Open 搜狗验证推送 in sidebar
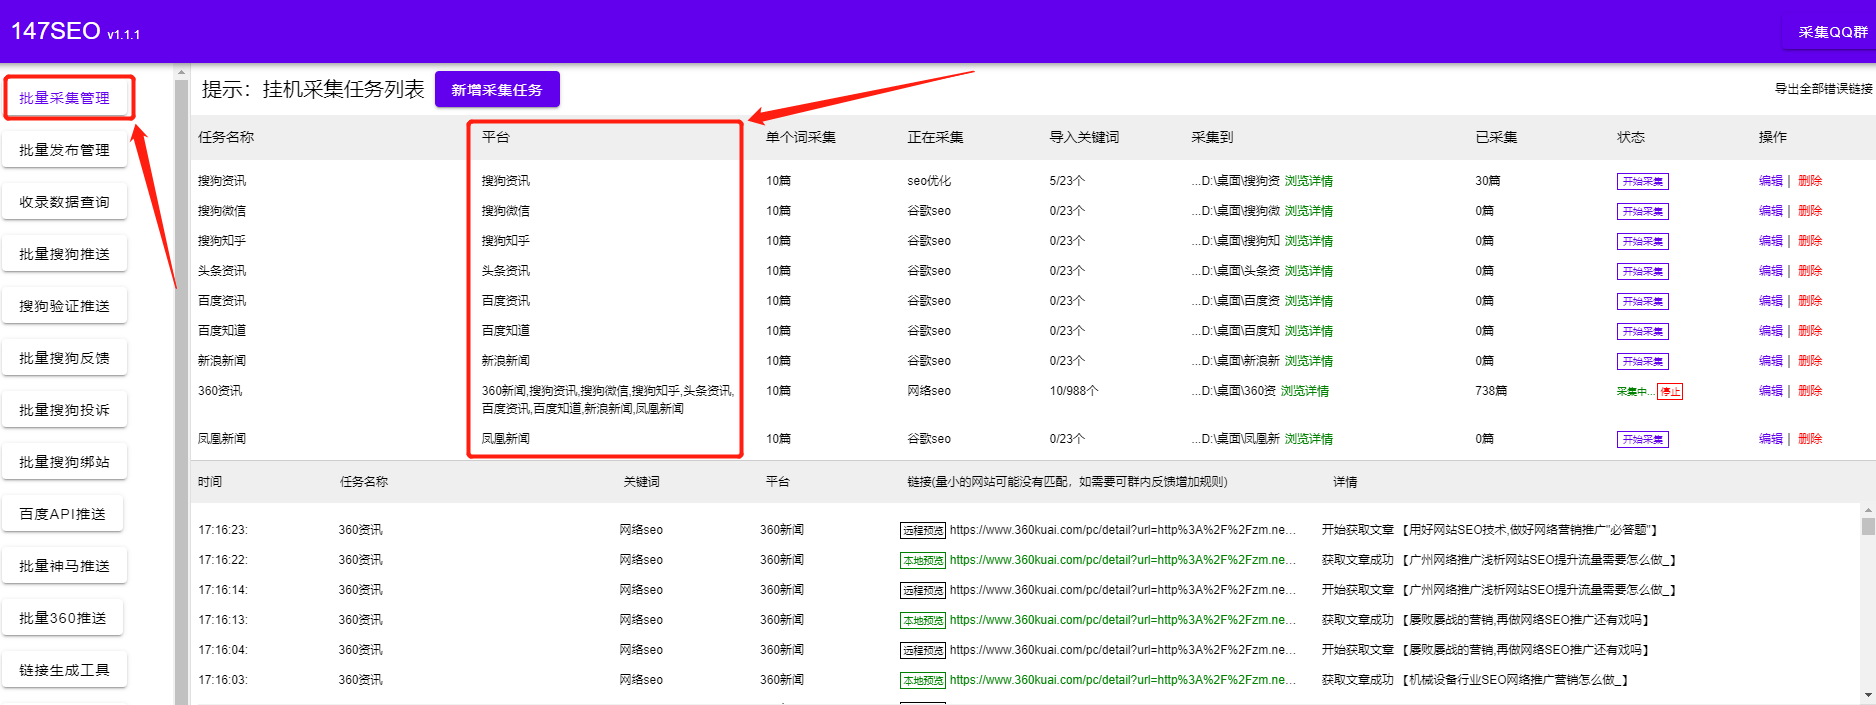Screen dimensions: 1876x705 point(65,306)
